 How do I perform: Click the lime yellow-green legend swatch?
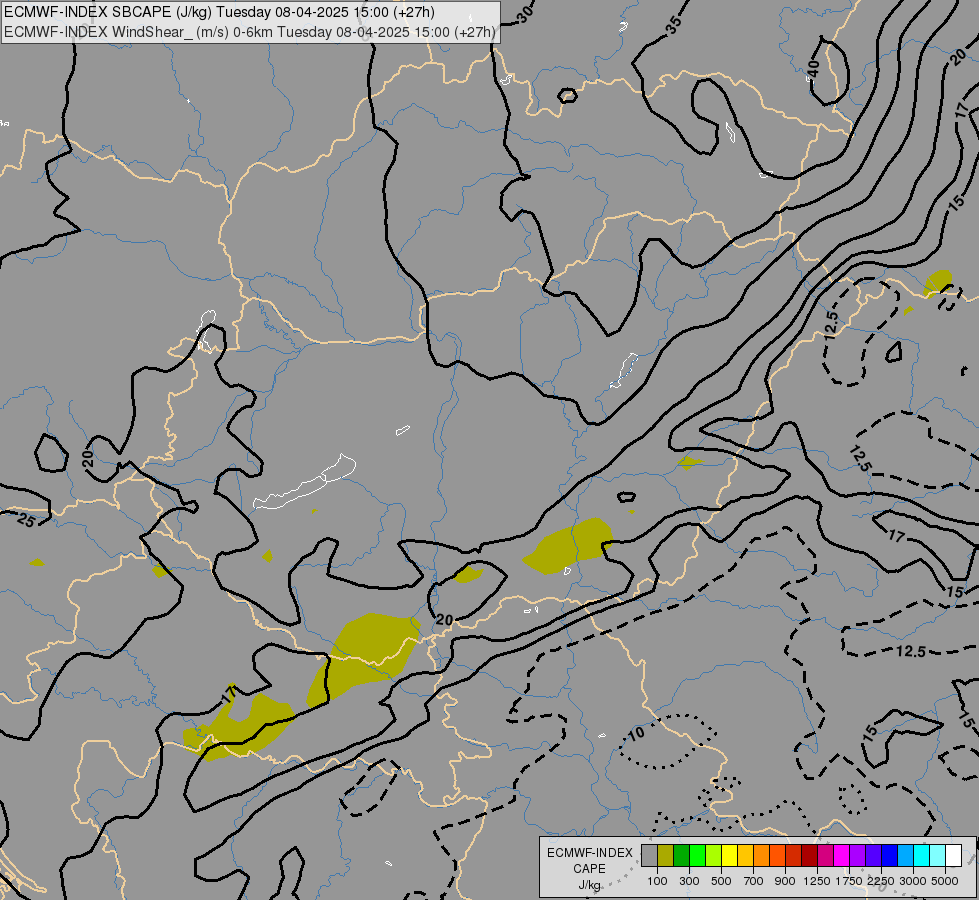(714, 855)
